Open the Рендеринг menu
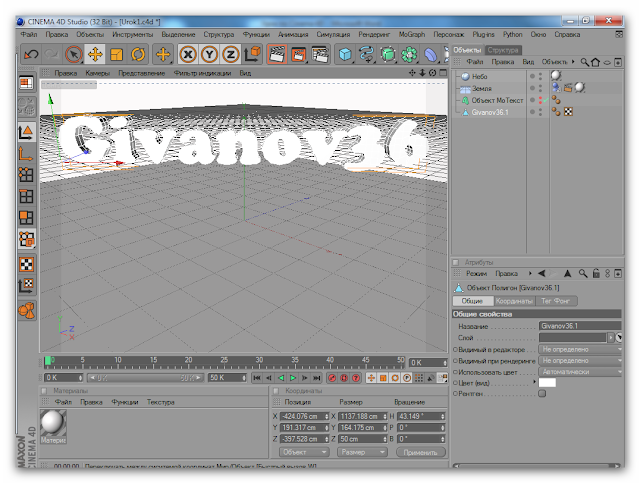Viewport: 640px width, 483px height. [x=374, y=35]
